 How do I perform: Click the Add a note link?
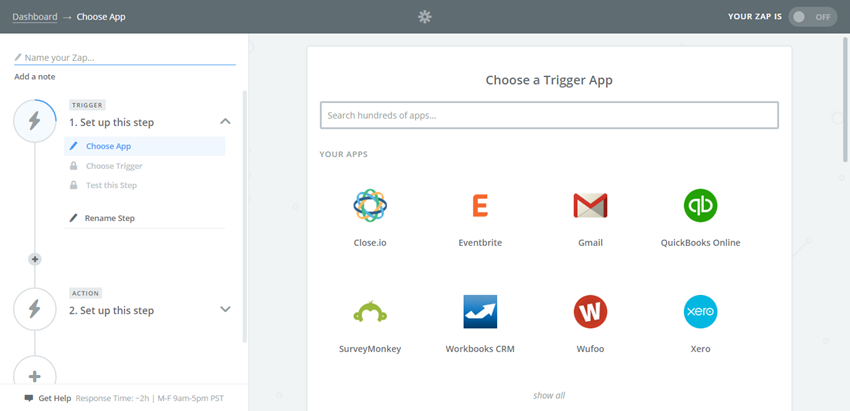[35, 77]
